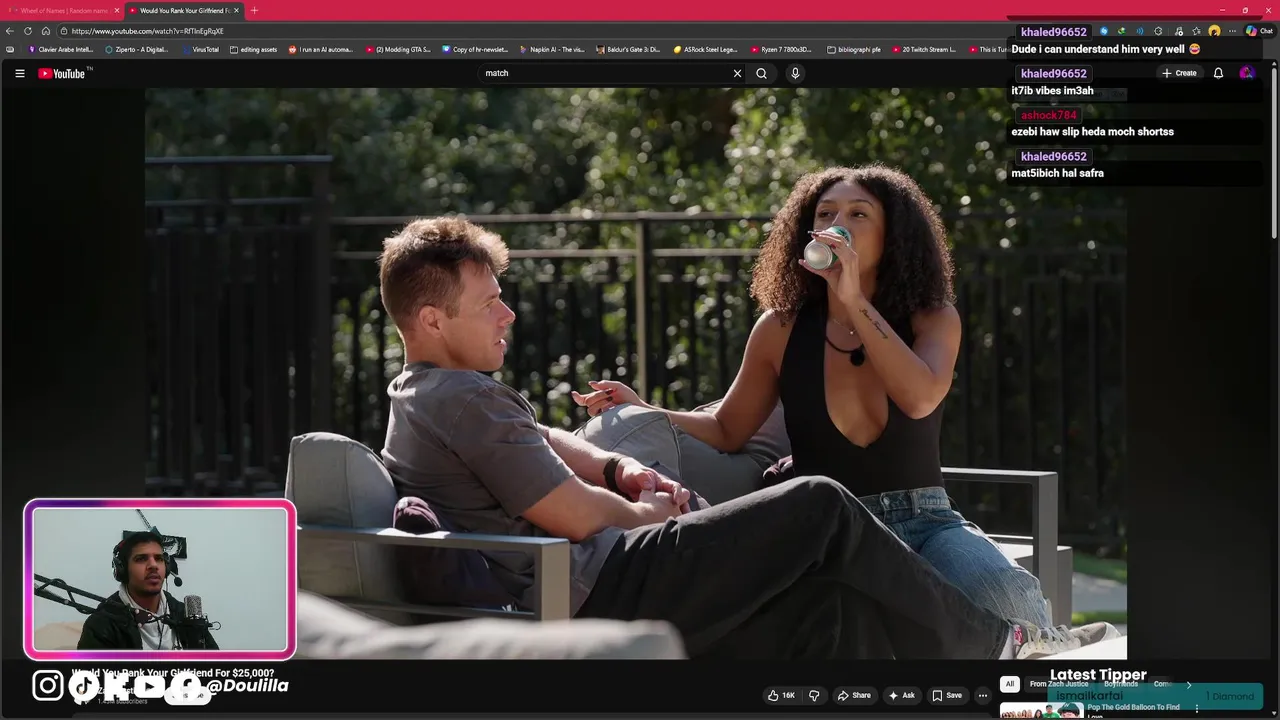This screenshot has height=720, width=1280.
Task: Open Pop The Gold Balloon video thumbnail
Action: click(x=1041, y=711)
